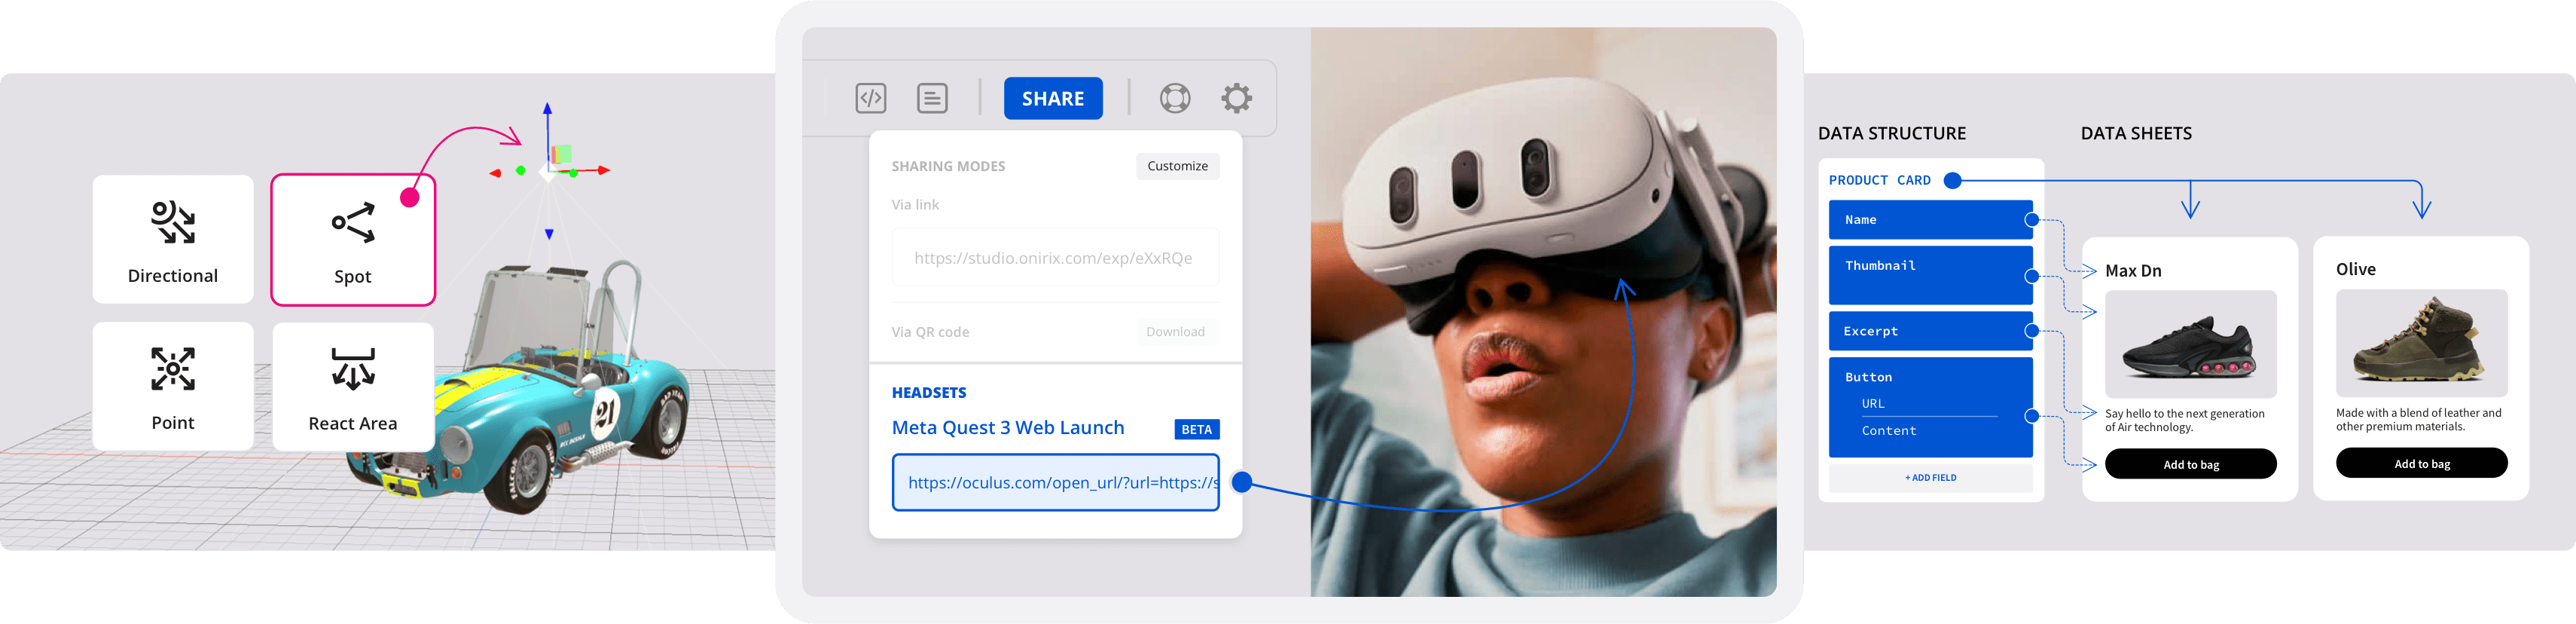The image size is (2576, 624).
Task: Click the Meta Quest 3 Web Launch link
Action: point(1008,428)
